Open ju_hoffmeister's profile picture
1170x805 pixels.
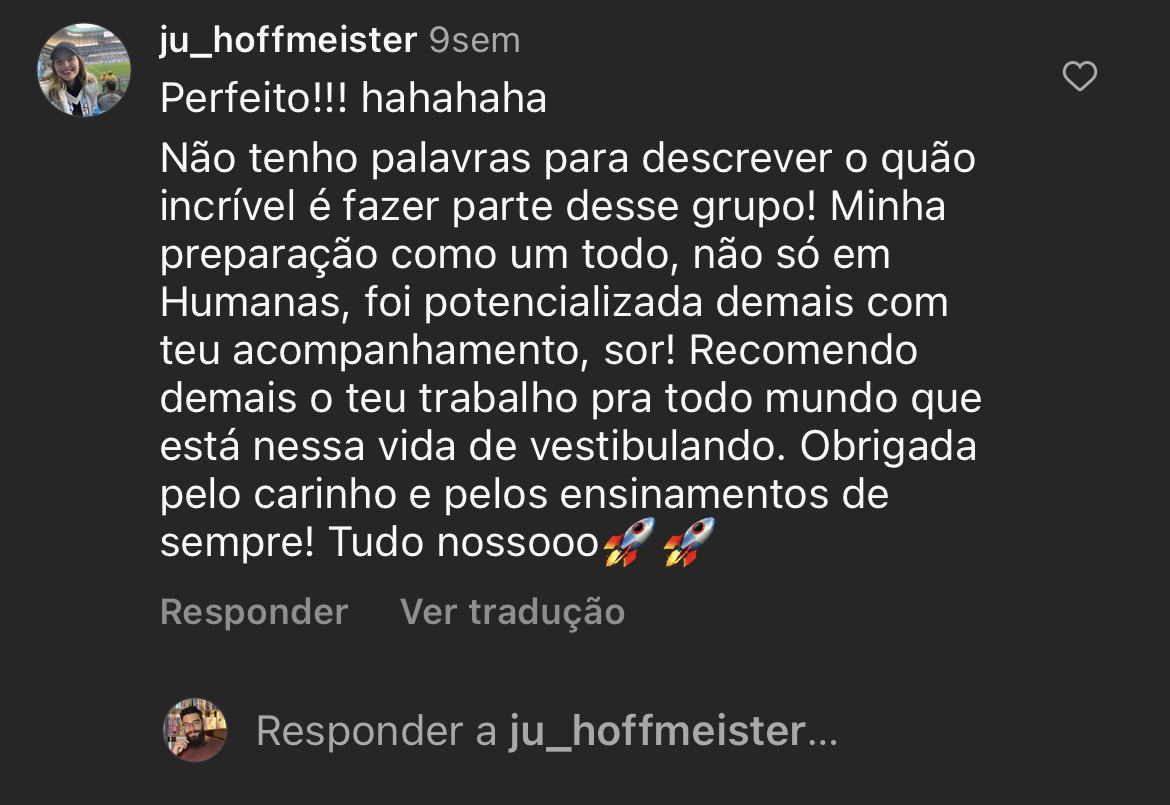tap(84, 70)
